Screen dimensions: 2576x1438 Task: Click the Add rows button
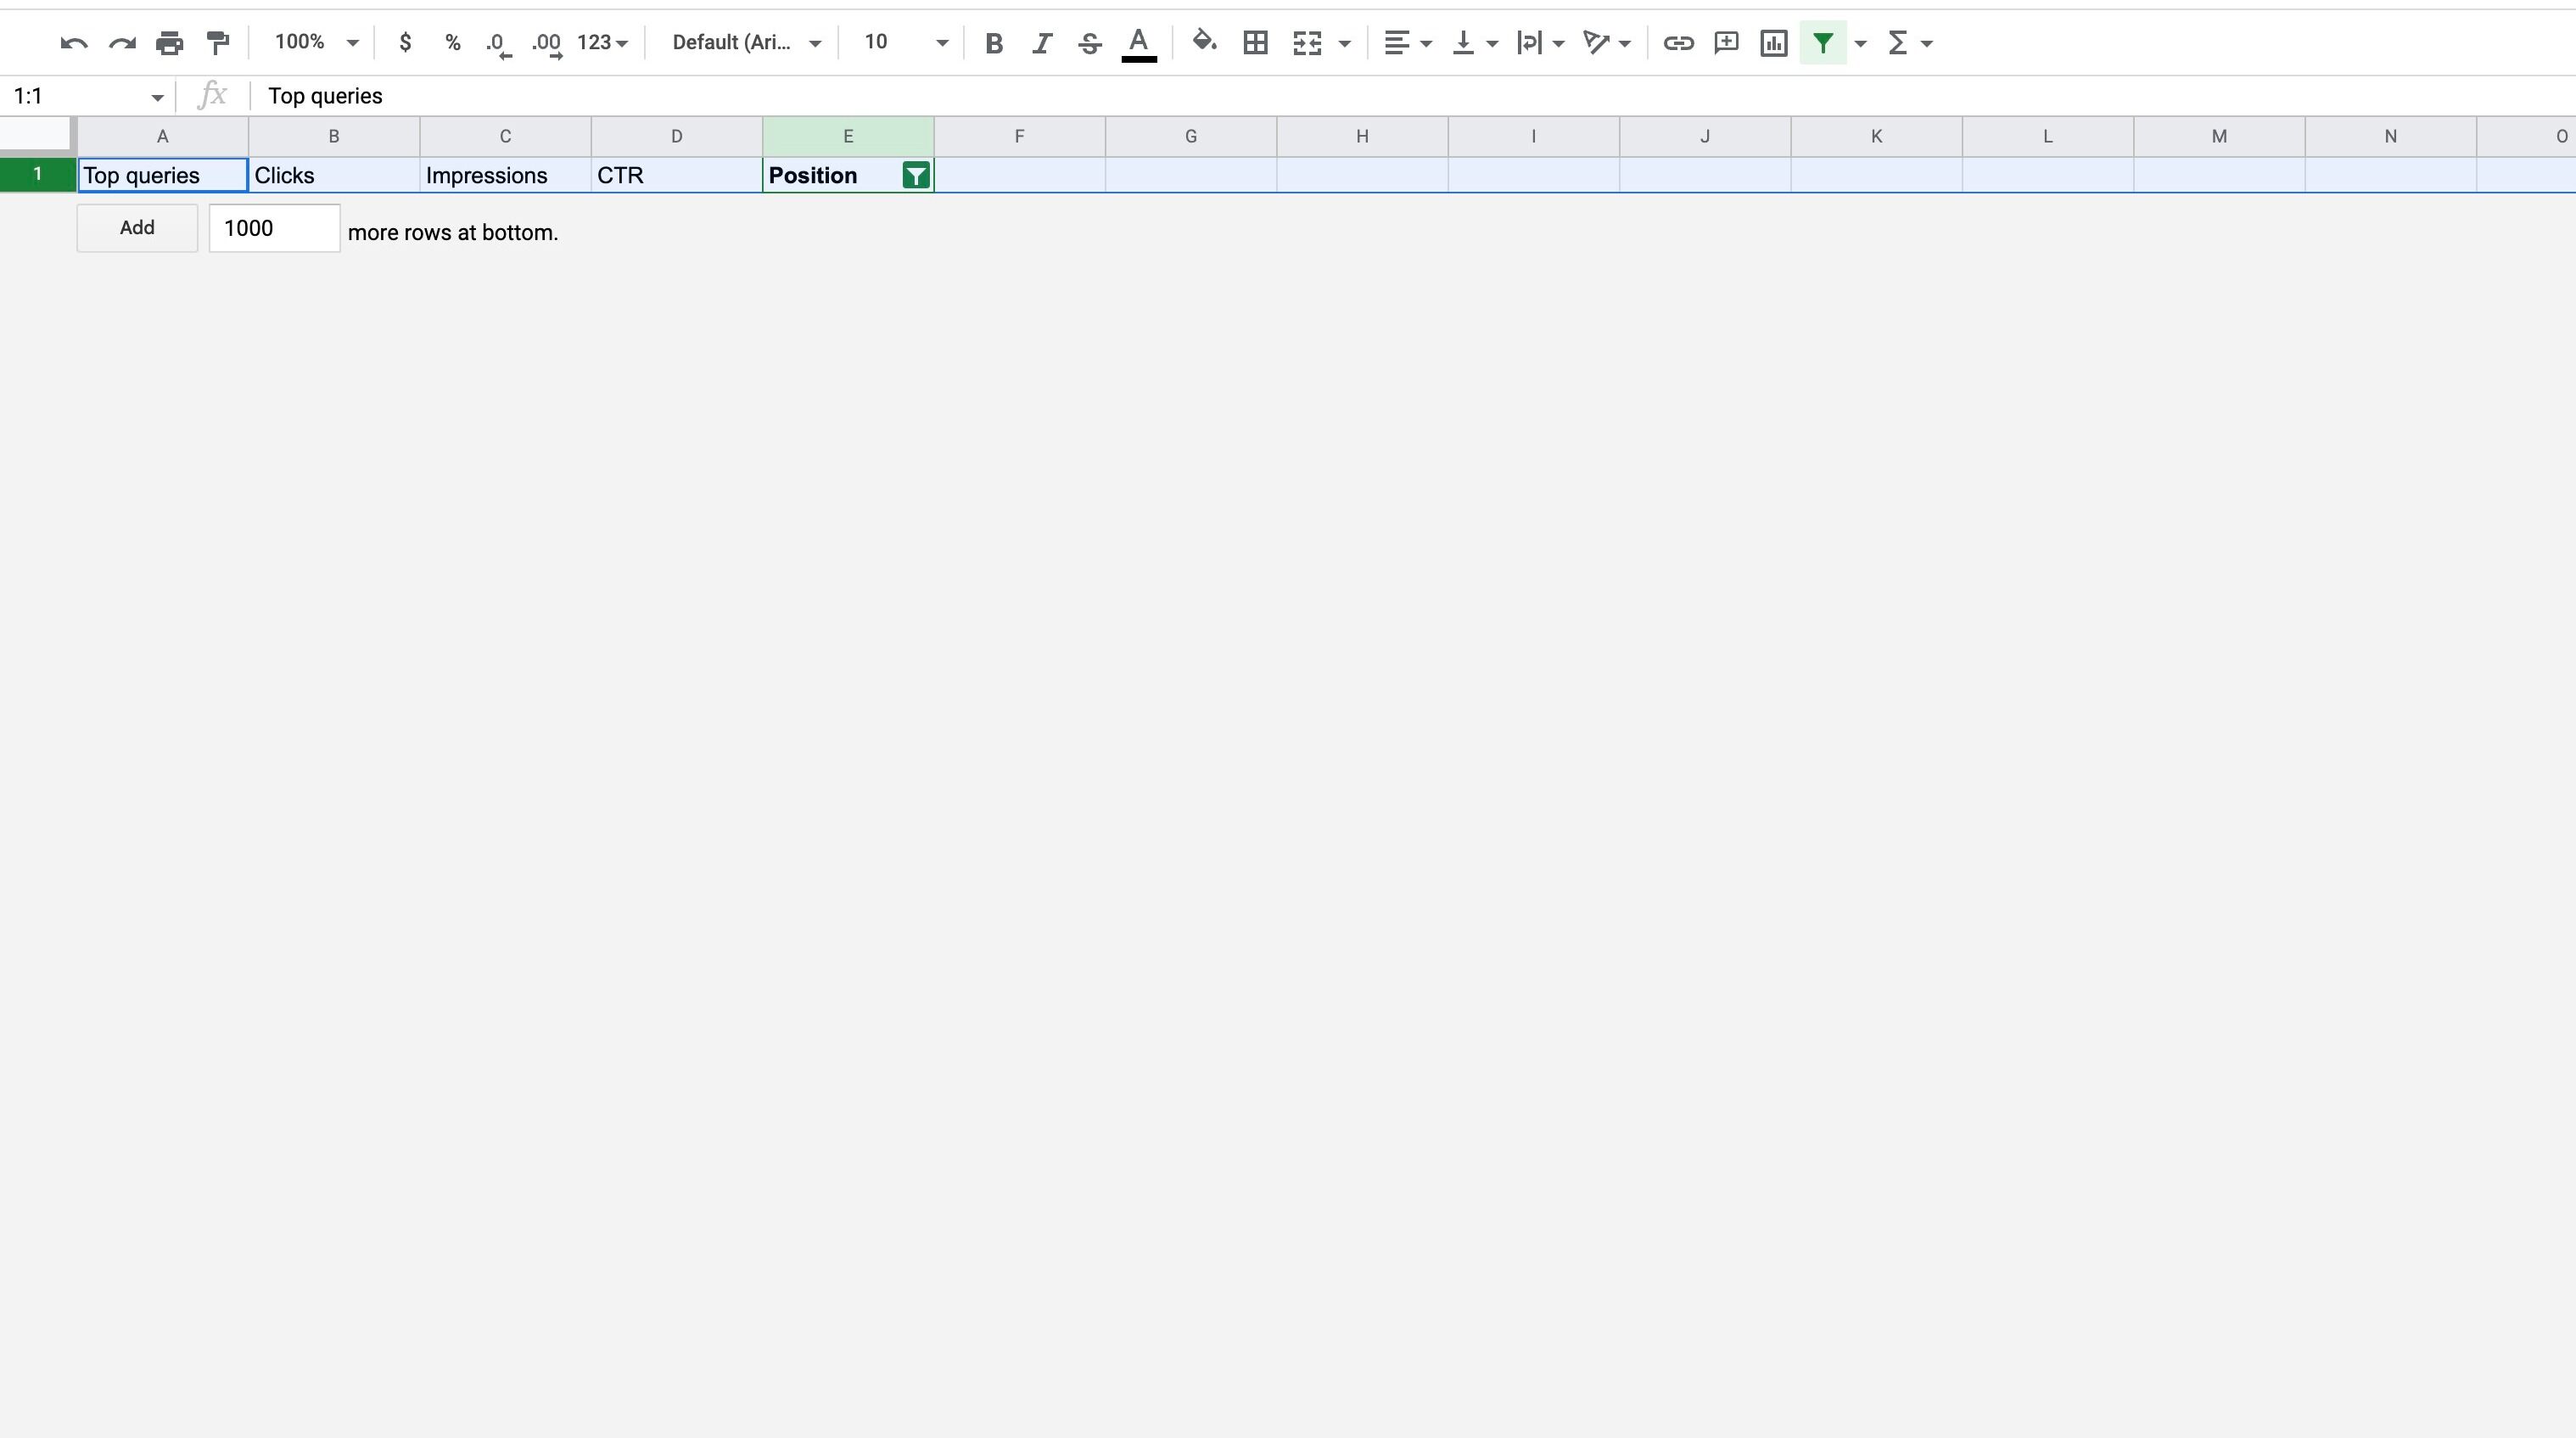[137, 228]
